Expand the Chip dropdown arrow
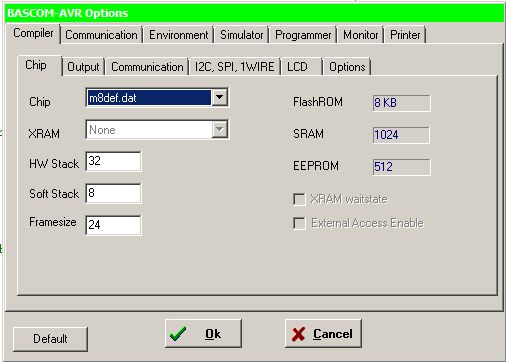The height and width of the screenshot is (362, 506). (x=219, y=97)
